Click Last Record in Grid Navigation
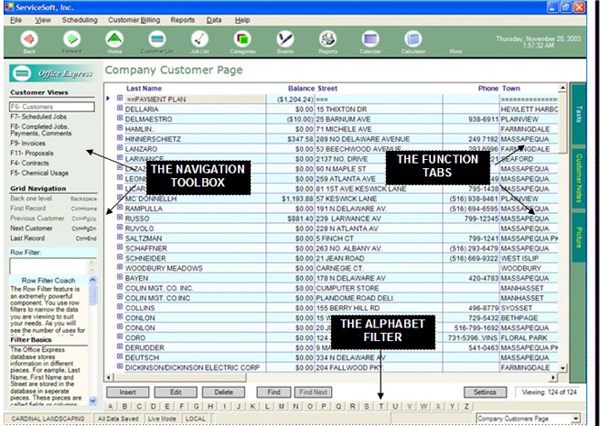600x426 pixels. (28, 238)
